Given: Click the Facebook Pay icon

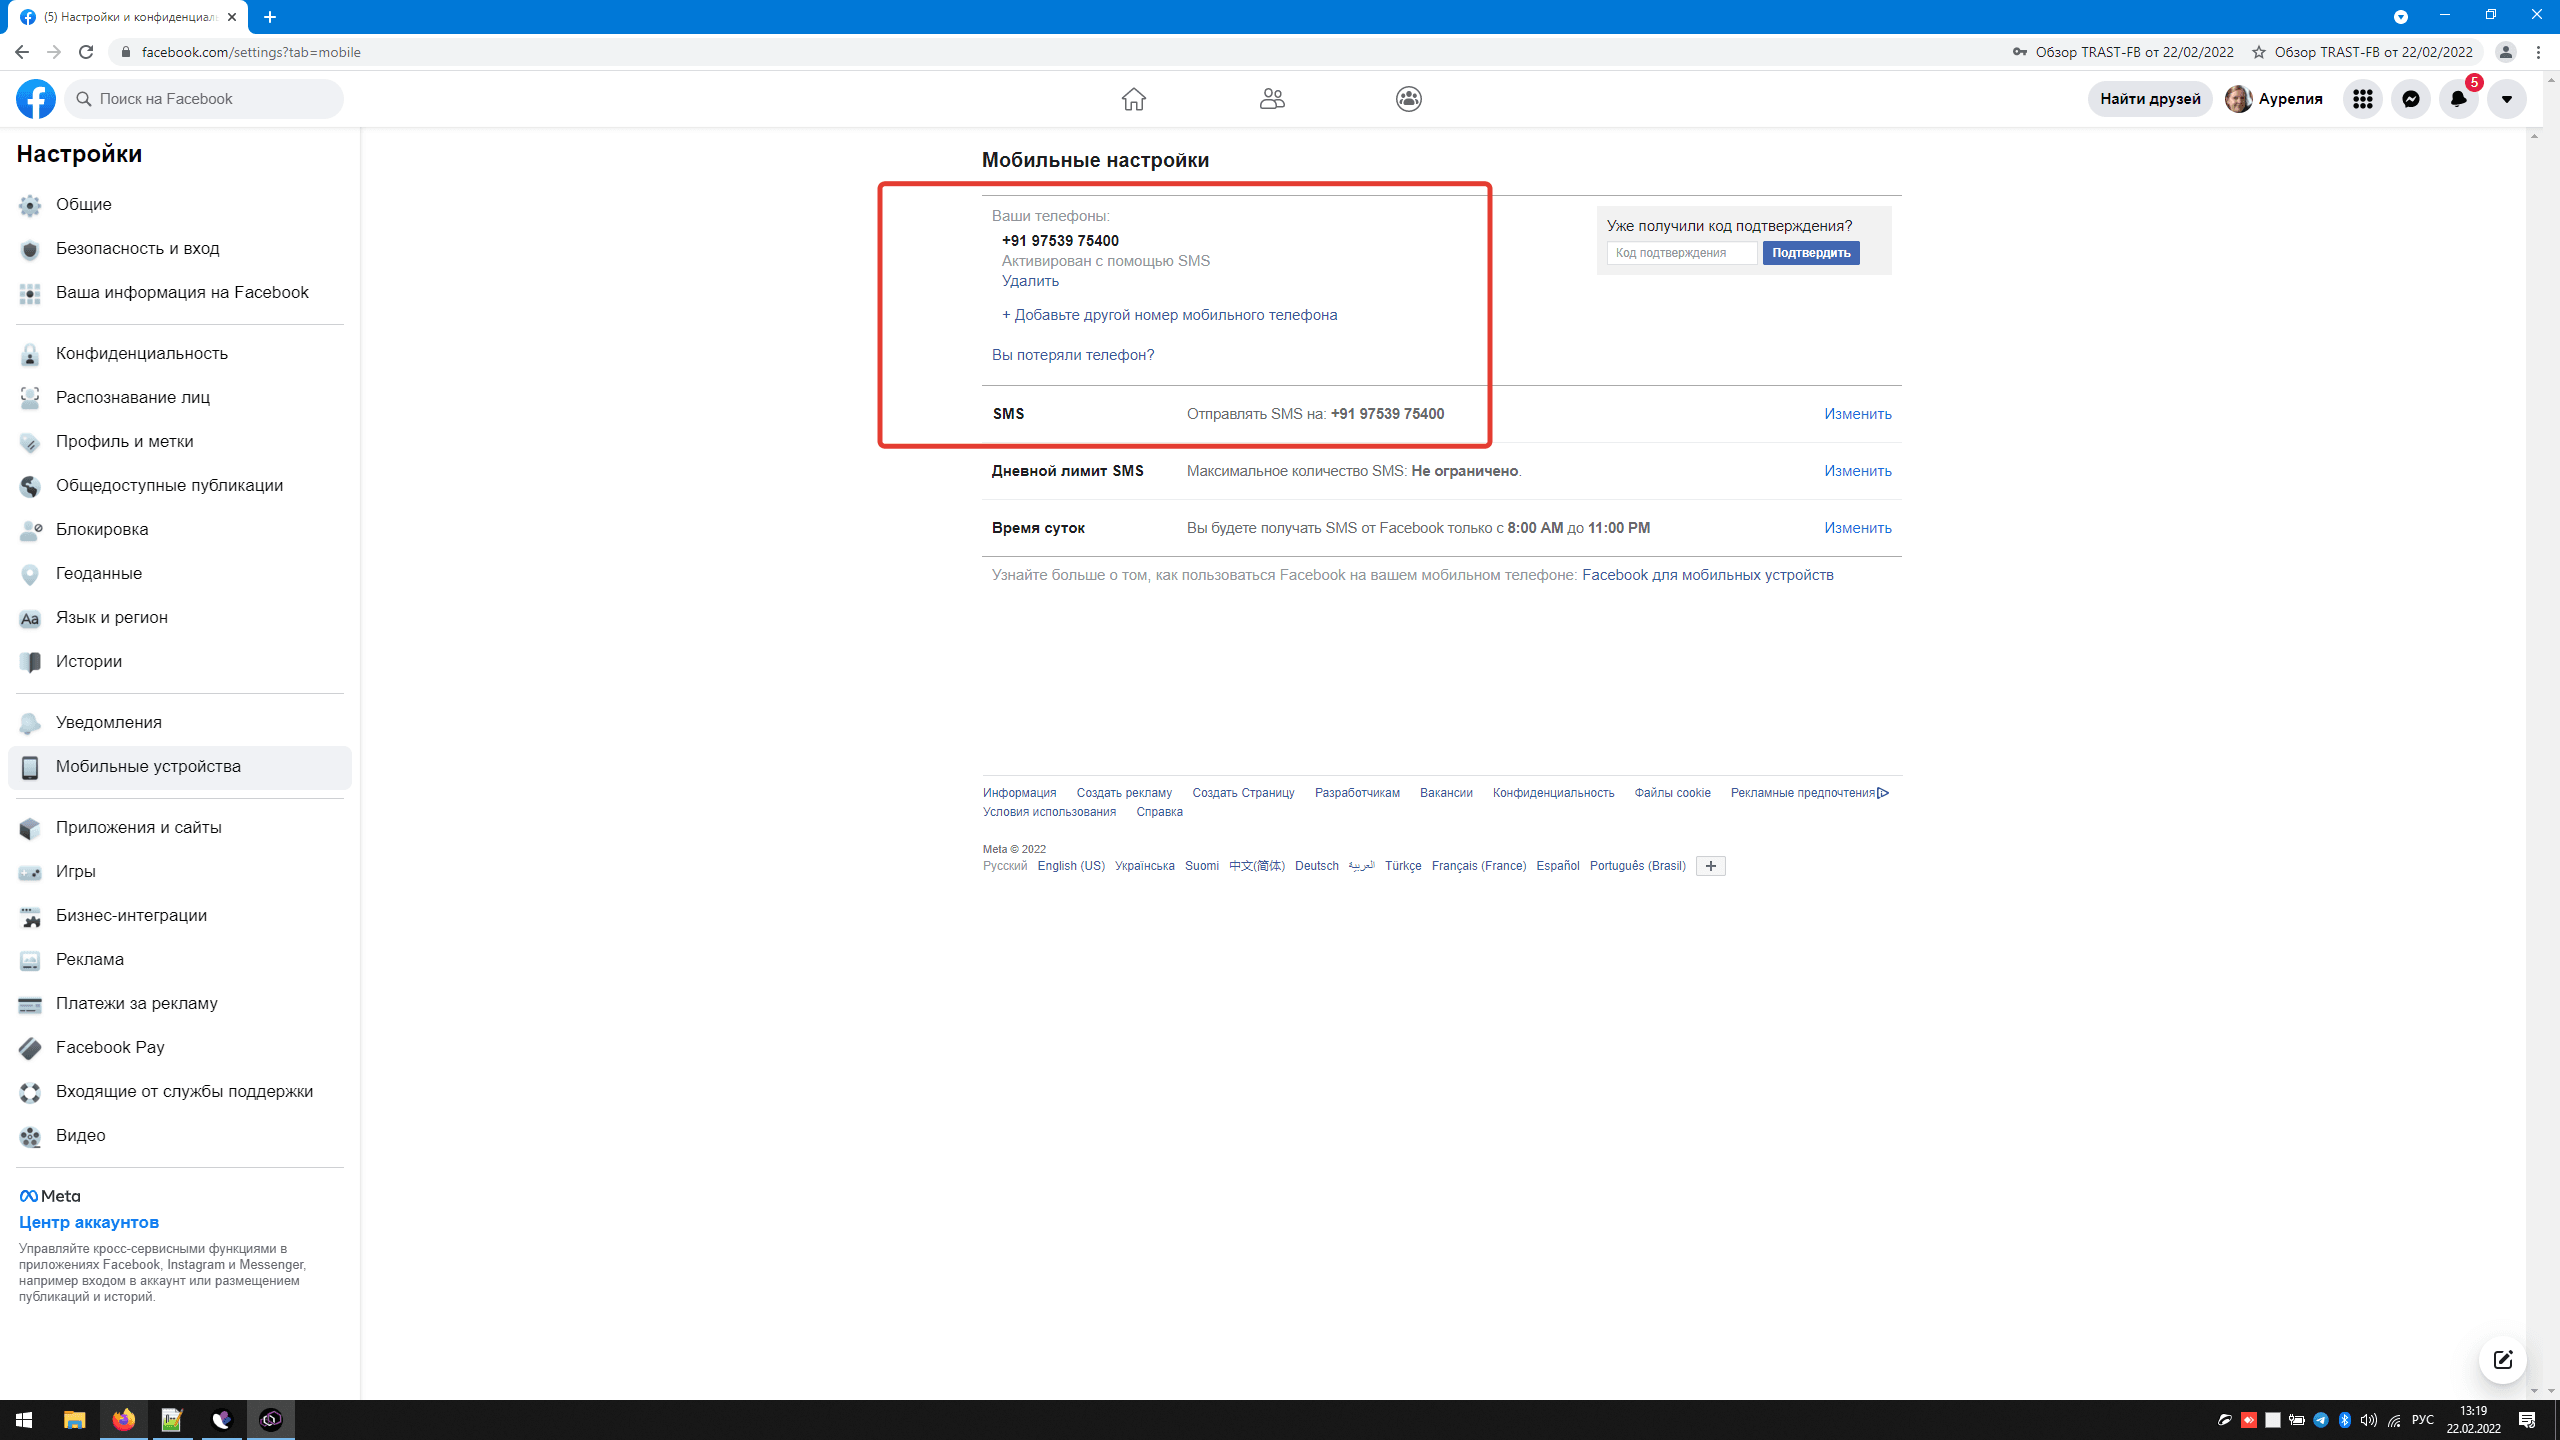Looking at the screenshot, I should click(30, 1048).
